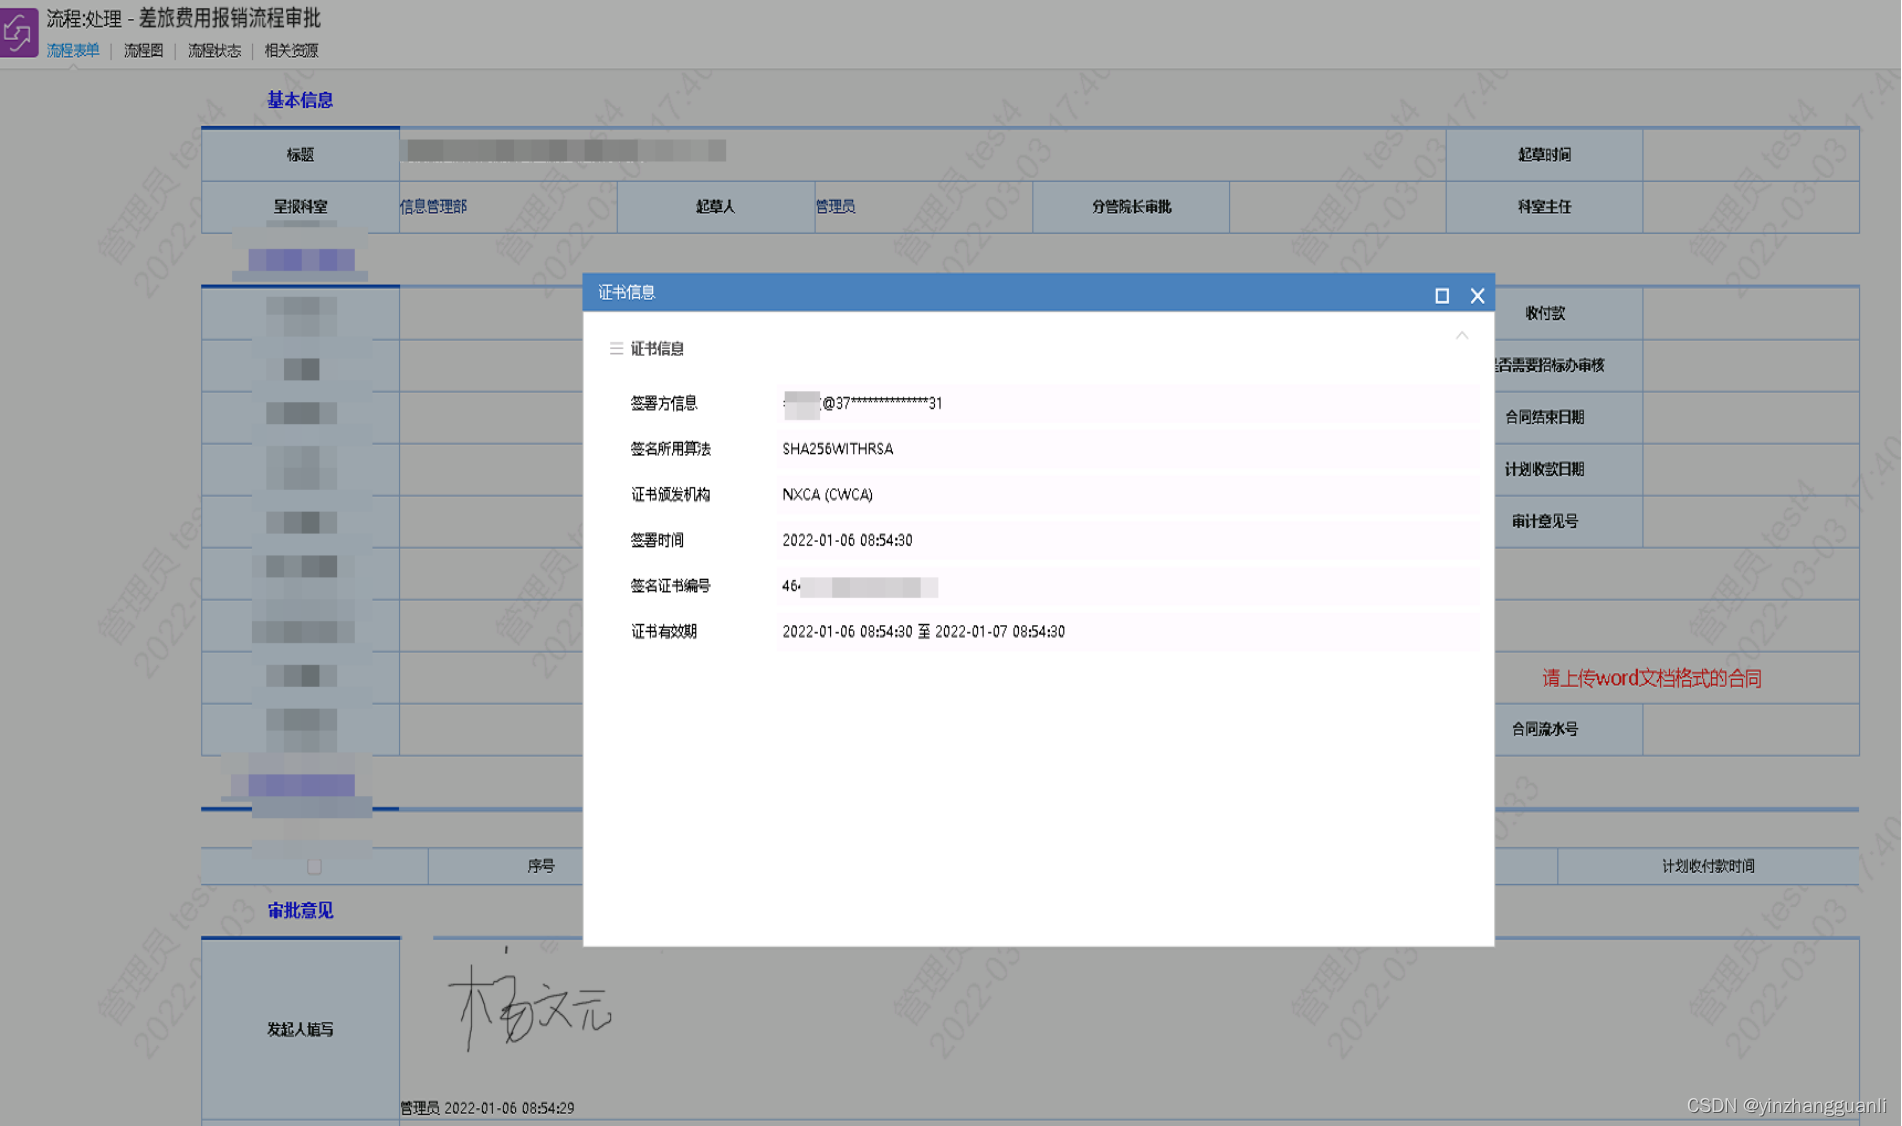Open the 信息管理部 department link
Image resolution: width=1902 pixels, height=1126 pixels.
click(x=433, y=206)
